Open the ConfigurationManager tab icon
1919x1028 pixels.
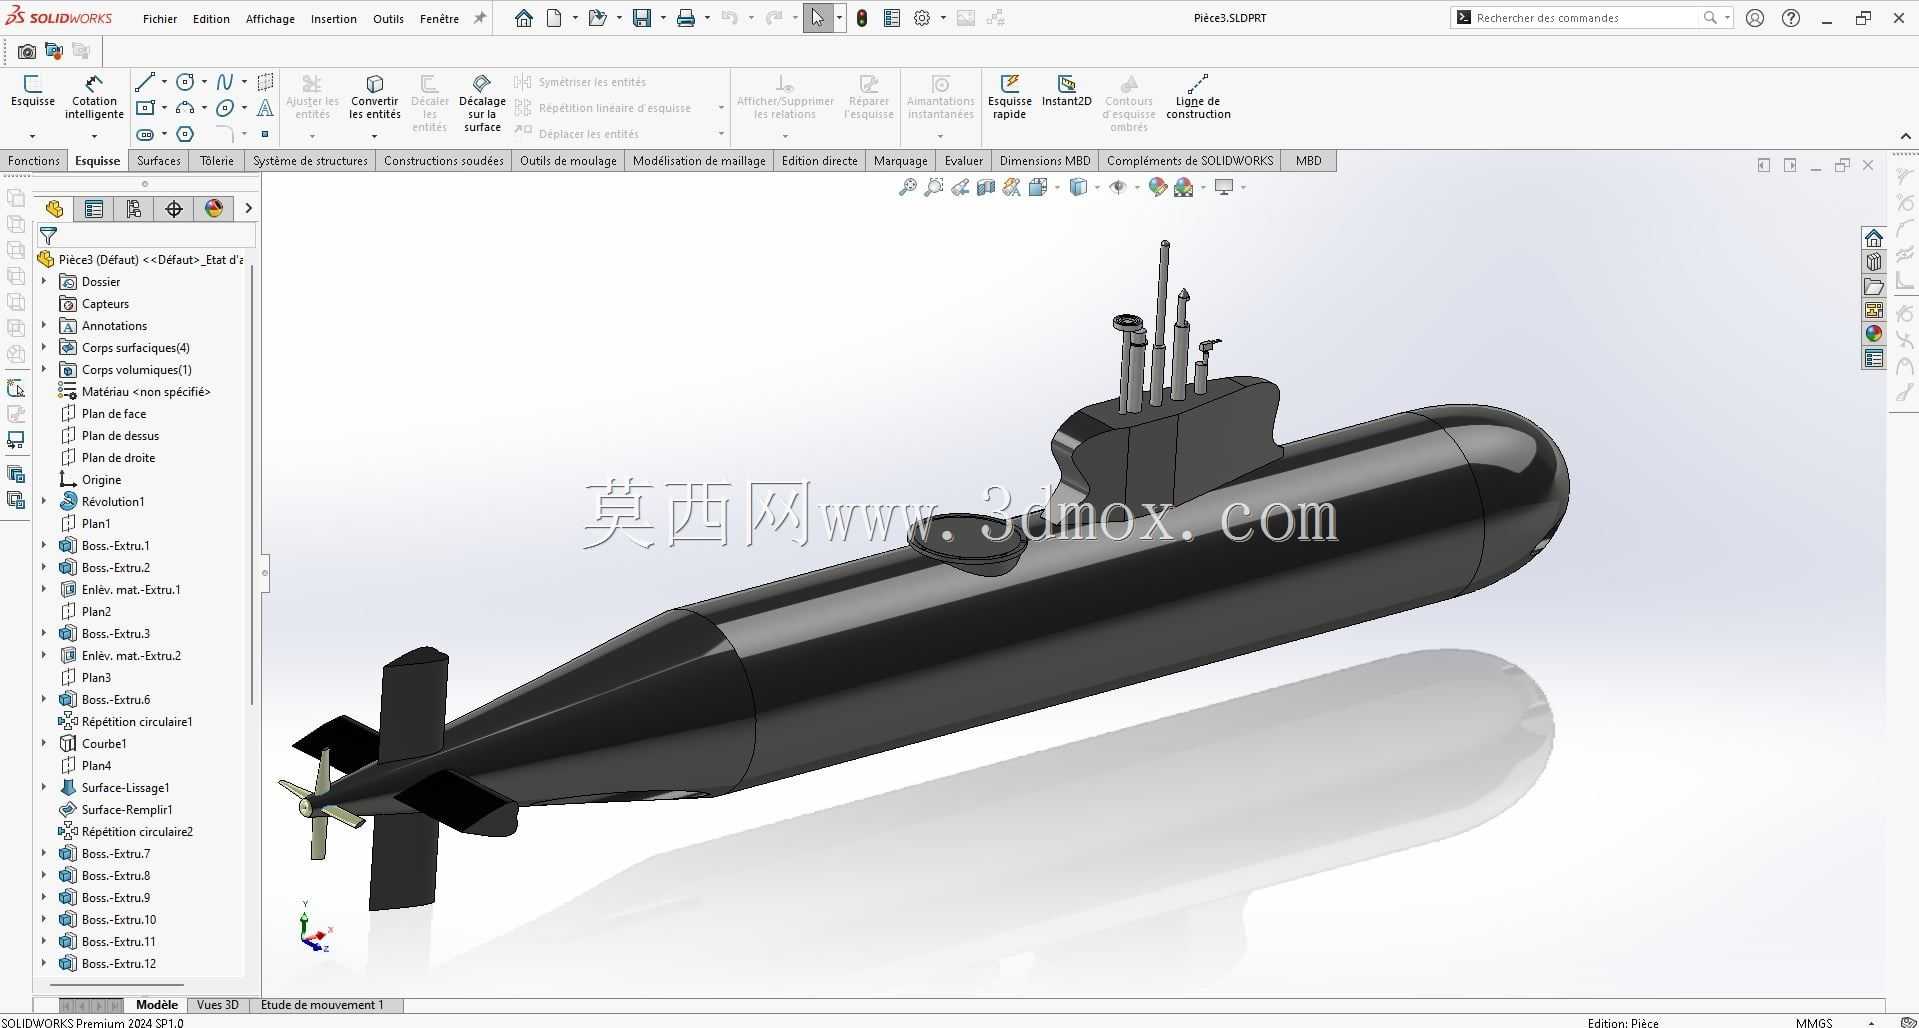(x=134, y=208)
